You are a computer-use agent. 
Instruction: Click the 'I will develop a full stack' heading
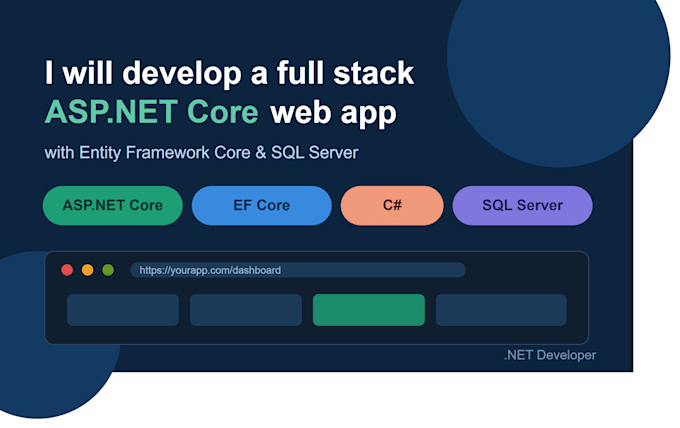click(229, 73)
